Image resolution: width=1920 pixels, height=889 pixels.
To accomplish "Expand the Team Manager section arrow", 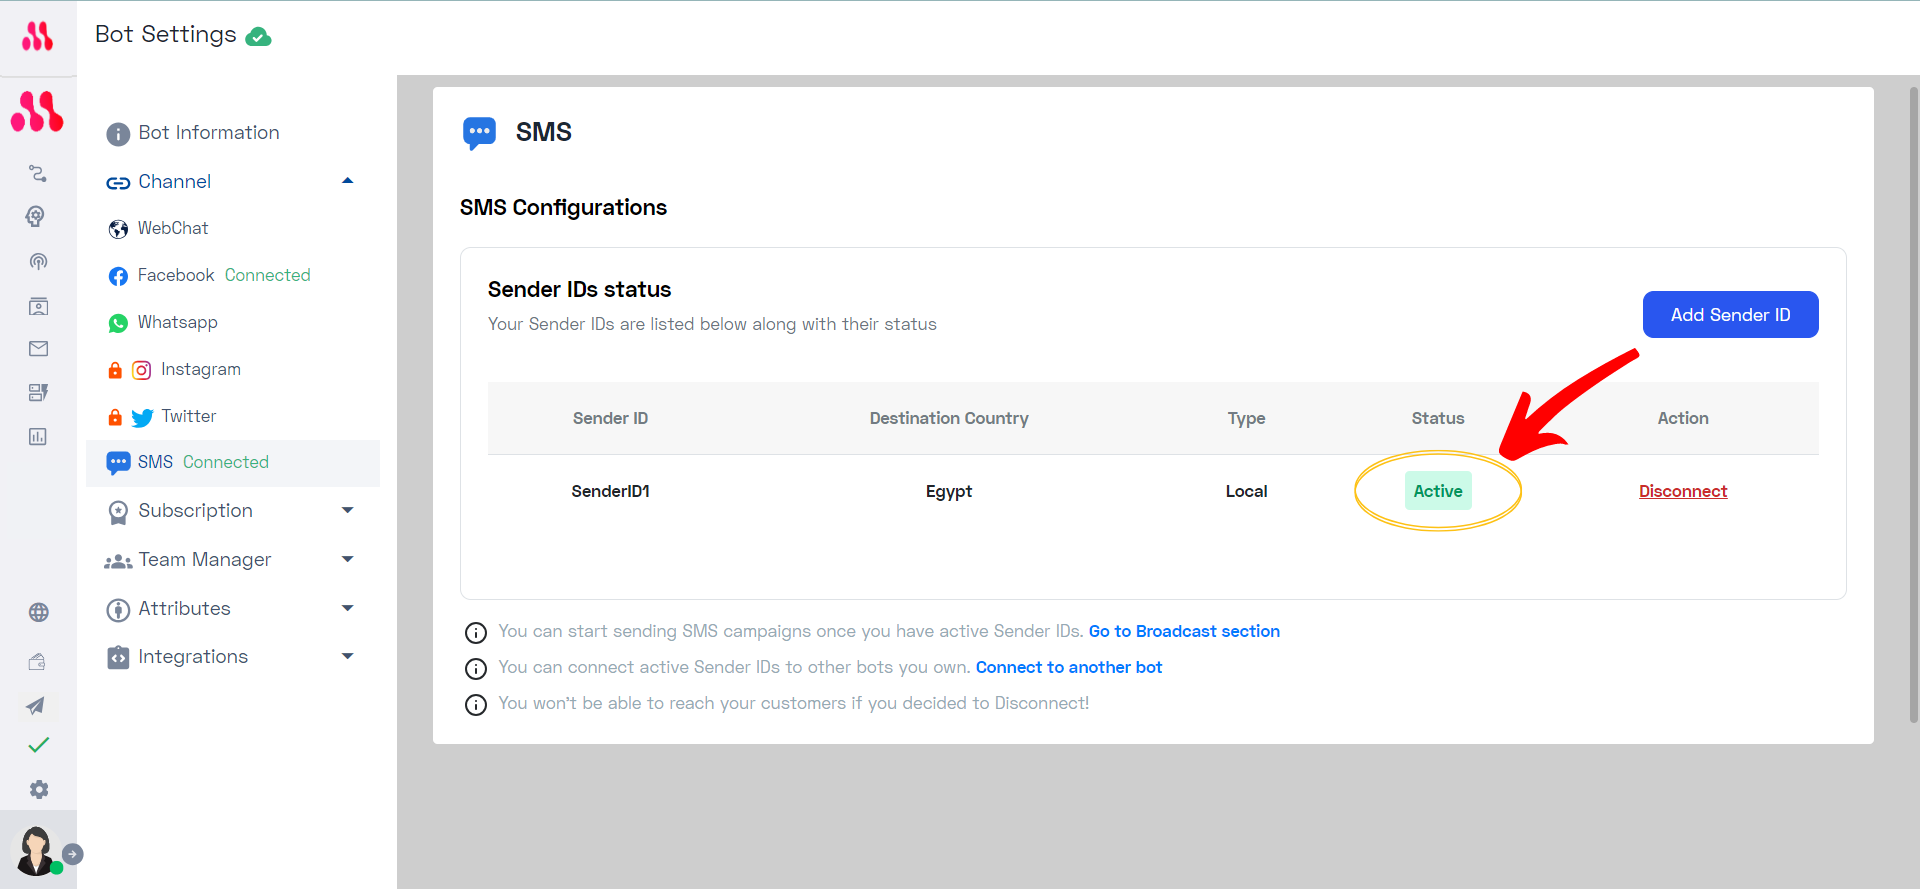I will coord(348,559).
